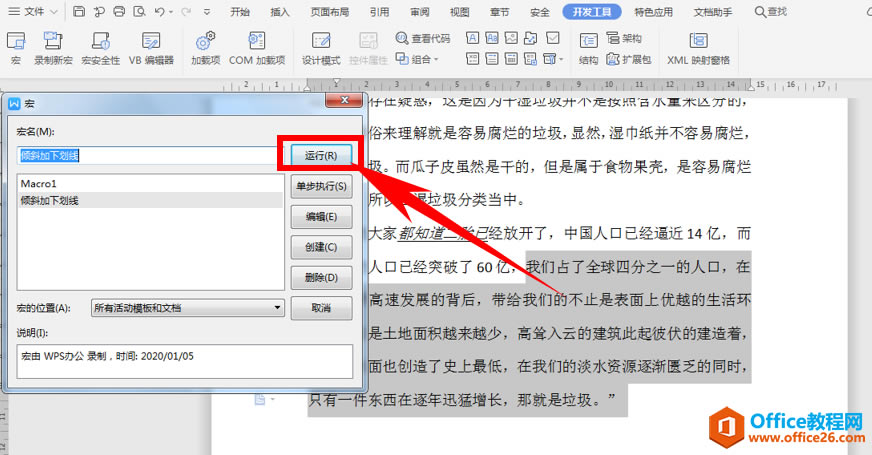The image size is (872, 455).
Task: Click the 创建(C) create button
Action: [x=321, y=248]
